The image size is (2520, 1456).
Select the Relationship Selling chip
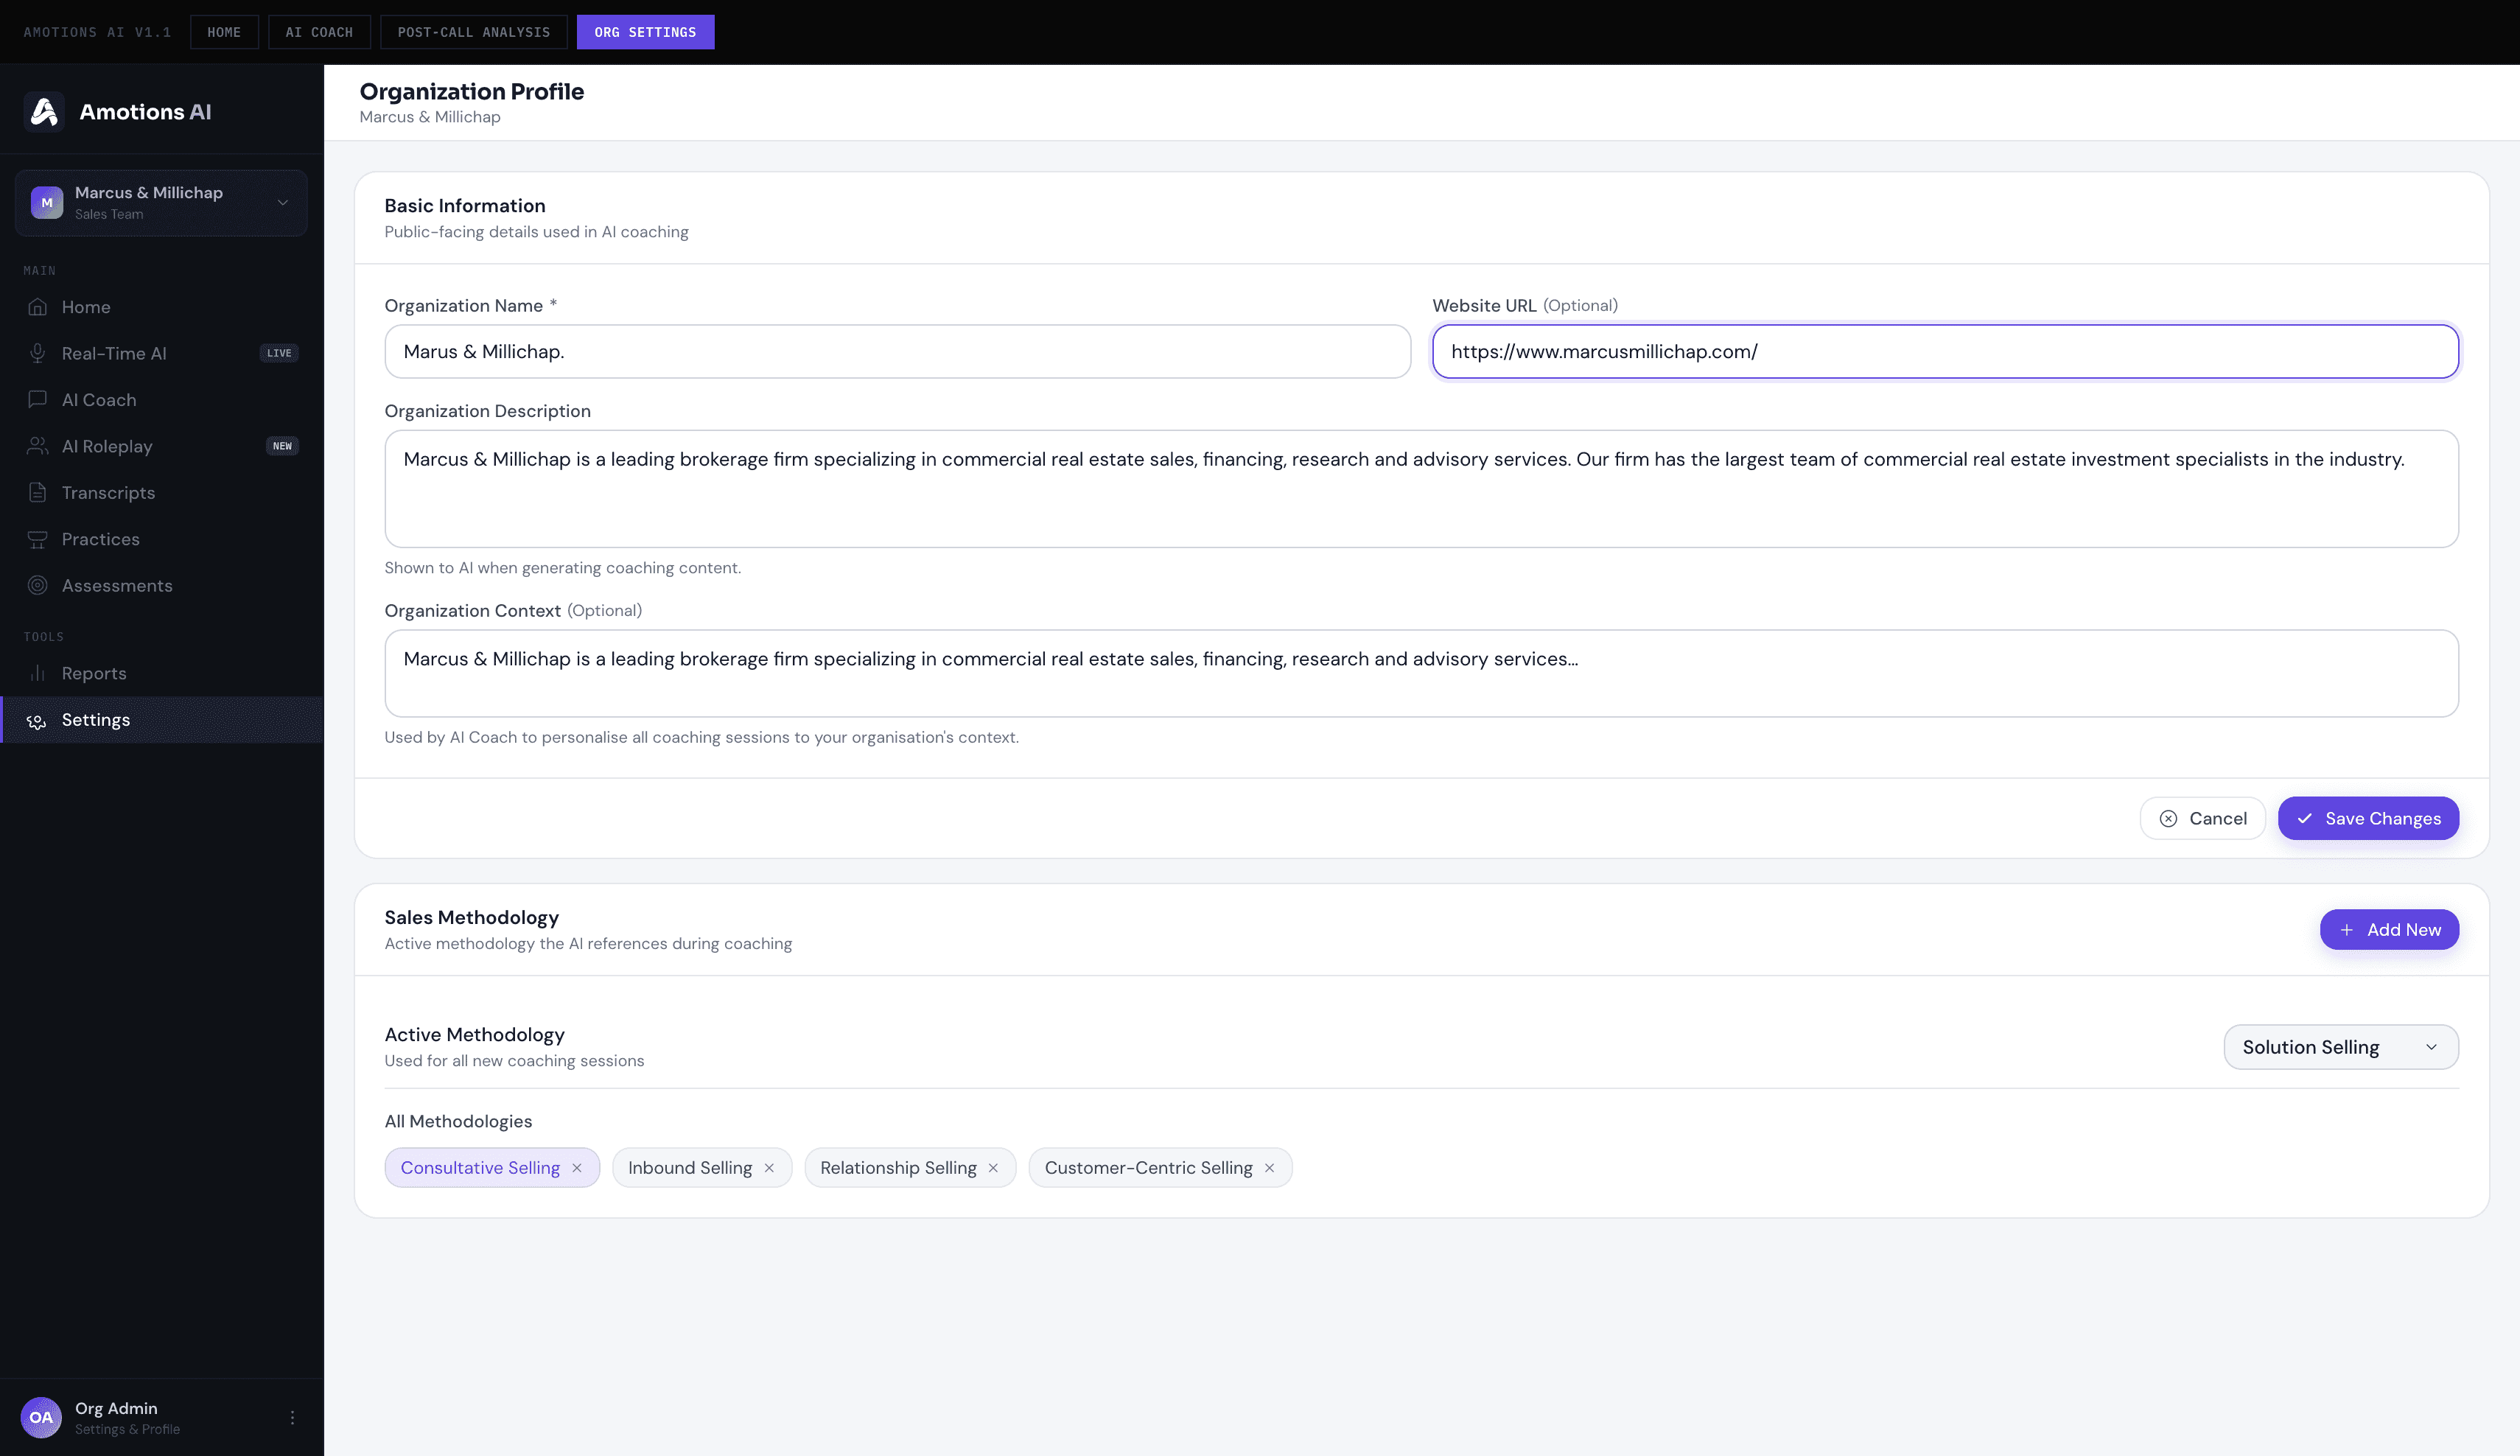coord(897,1168)
